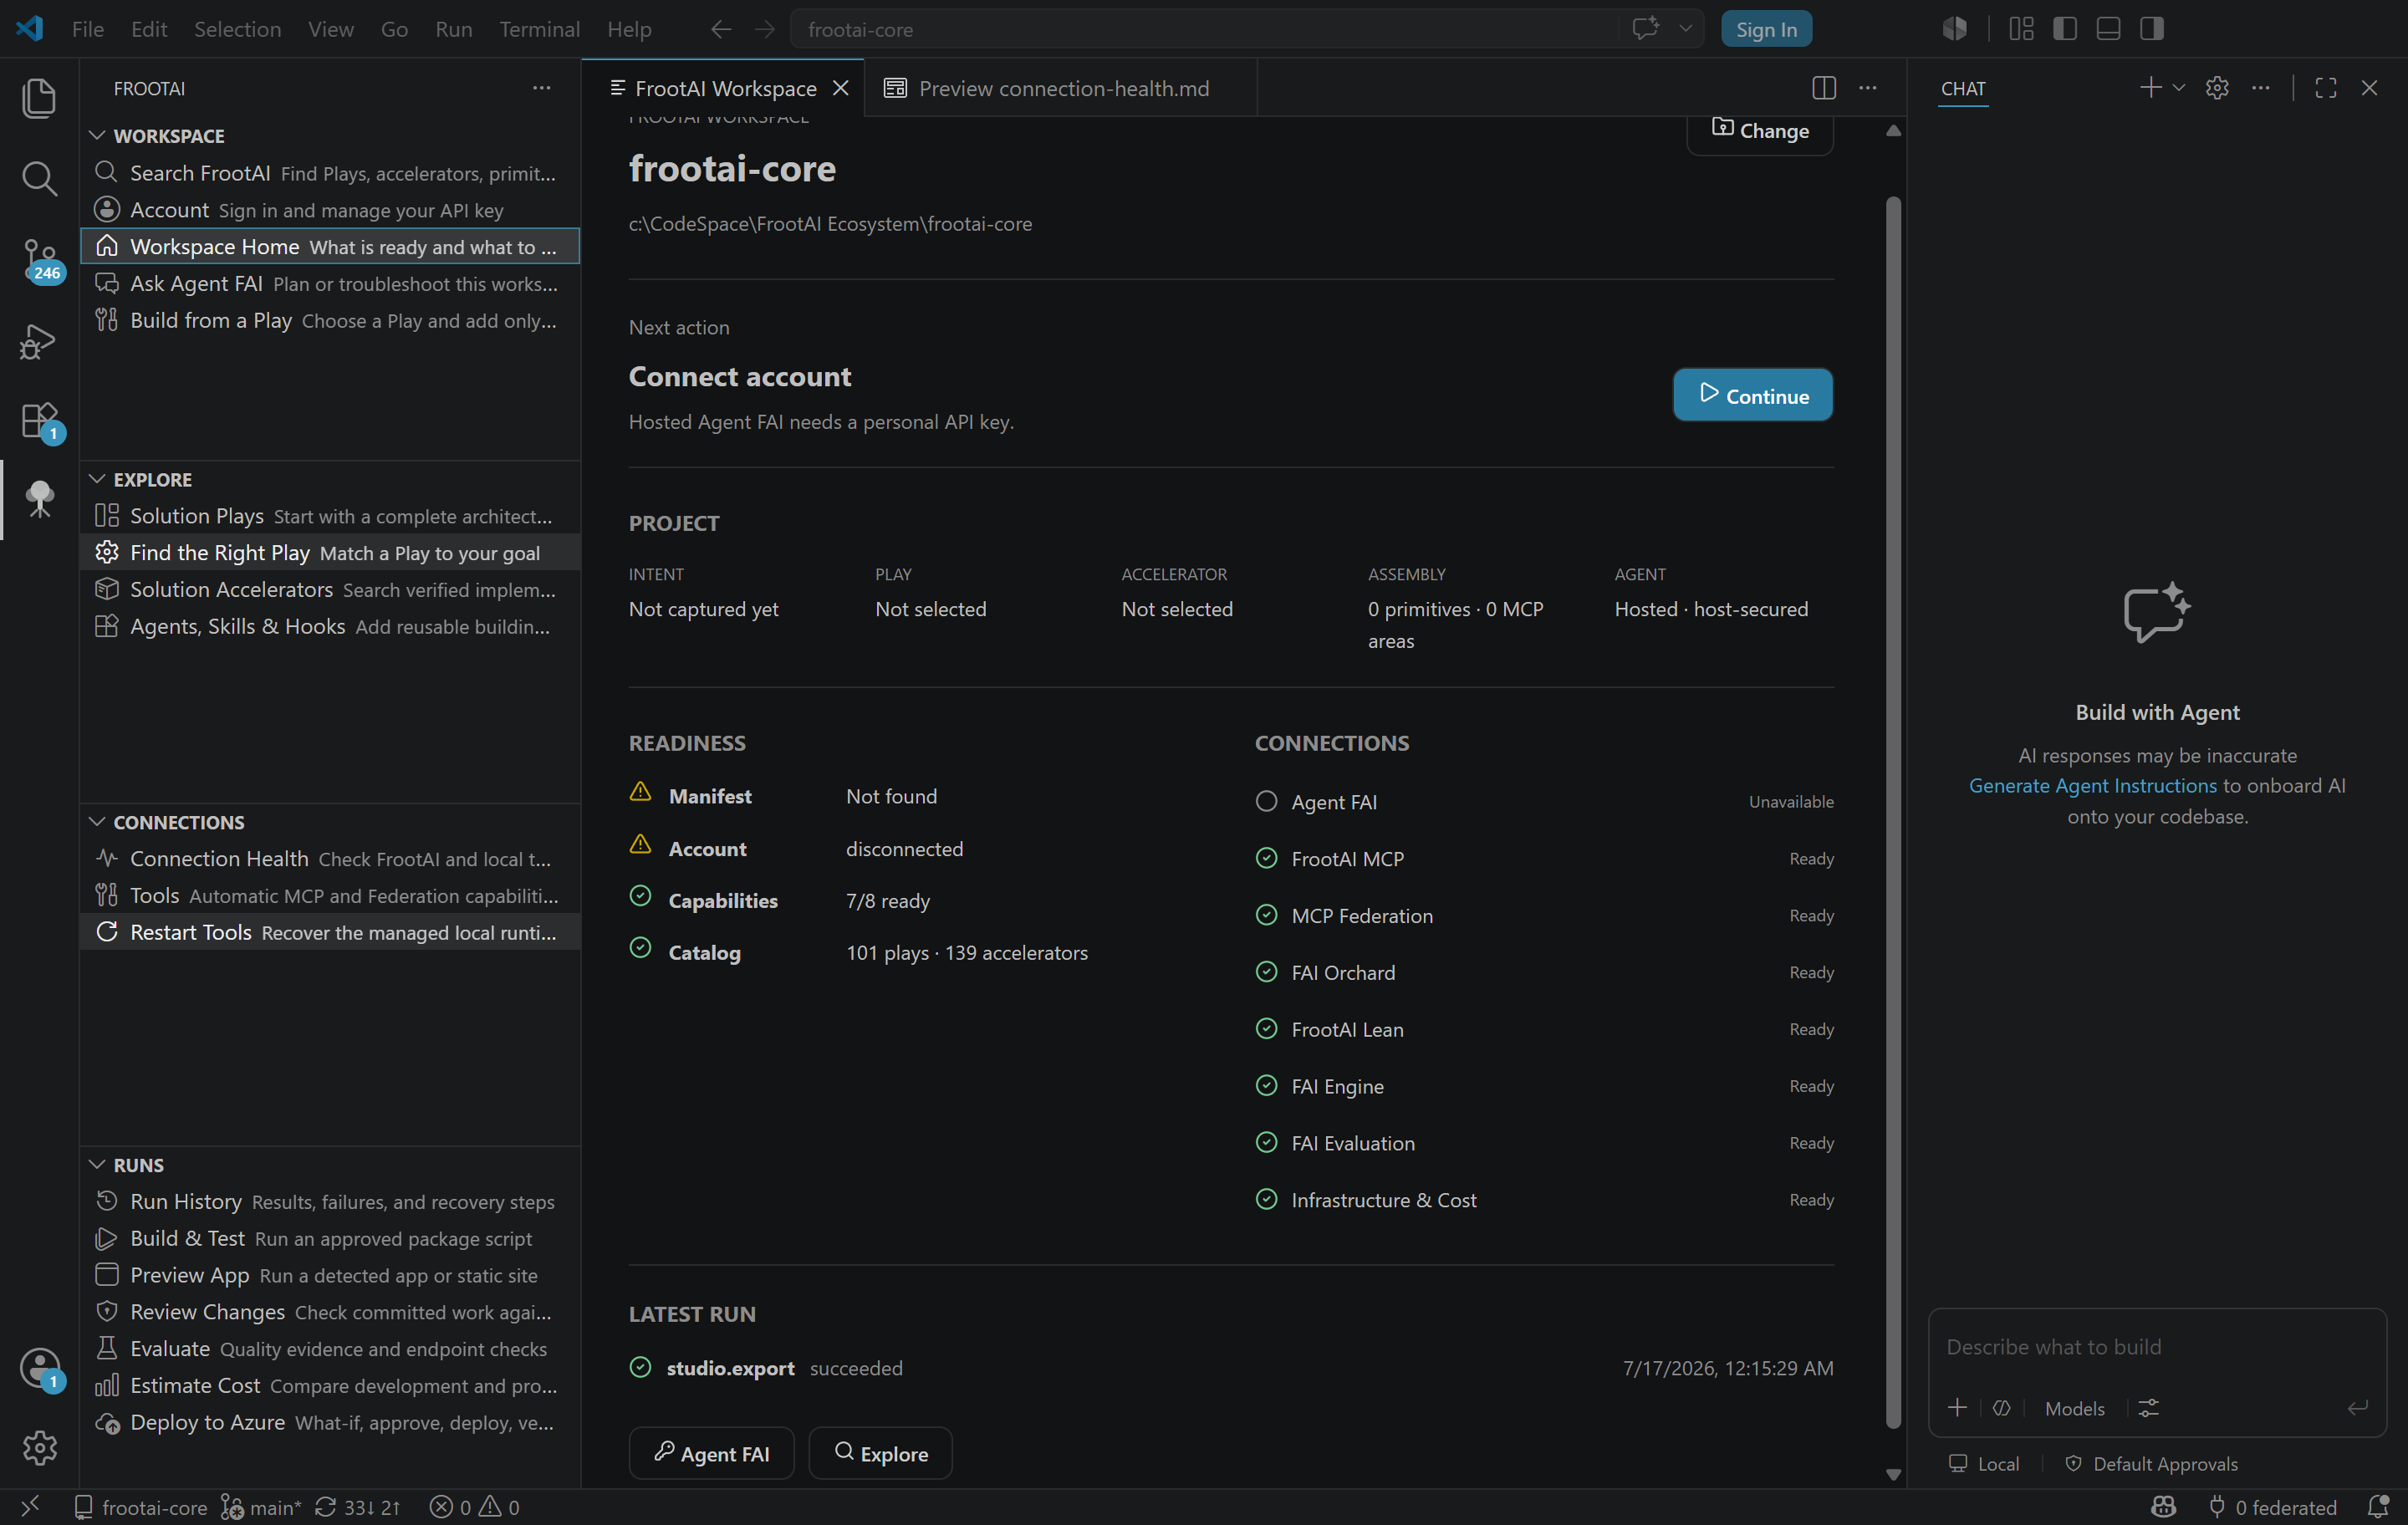
Task: Open FROOTAI sidebar More Actions ellipsis
Action: click(541, 88)
